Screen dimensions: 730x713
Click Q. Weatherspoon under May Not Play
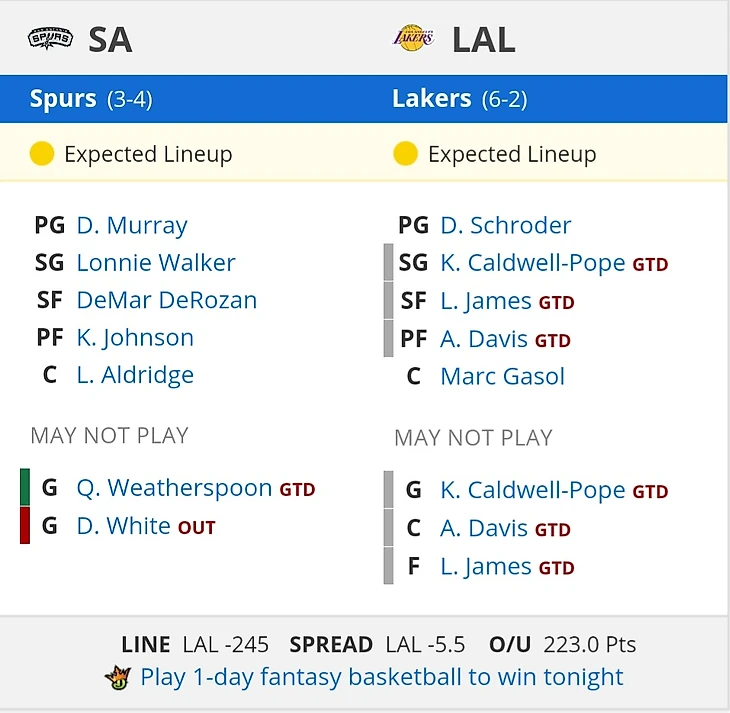point(174,488)
